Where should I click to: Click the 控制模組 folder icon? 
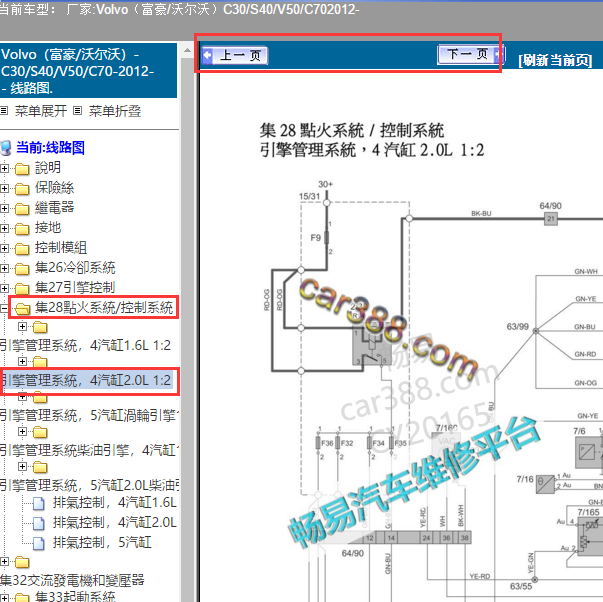(x=22, y=249)
